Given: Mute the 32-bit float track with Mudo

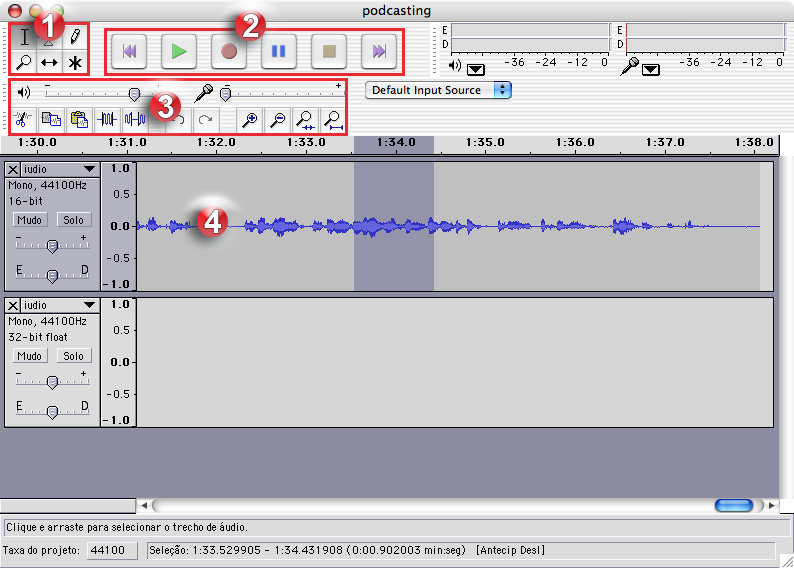Looking at the screenshot, I should pyautogui.click(x=30, y=356).
